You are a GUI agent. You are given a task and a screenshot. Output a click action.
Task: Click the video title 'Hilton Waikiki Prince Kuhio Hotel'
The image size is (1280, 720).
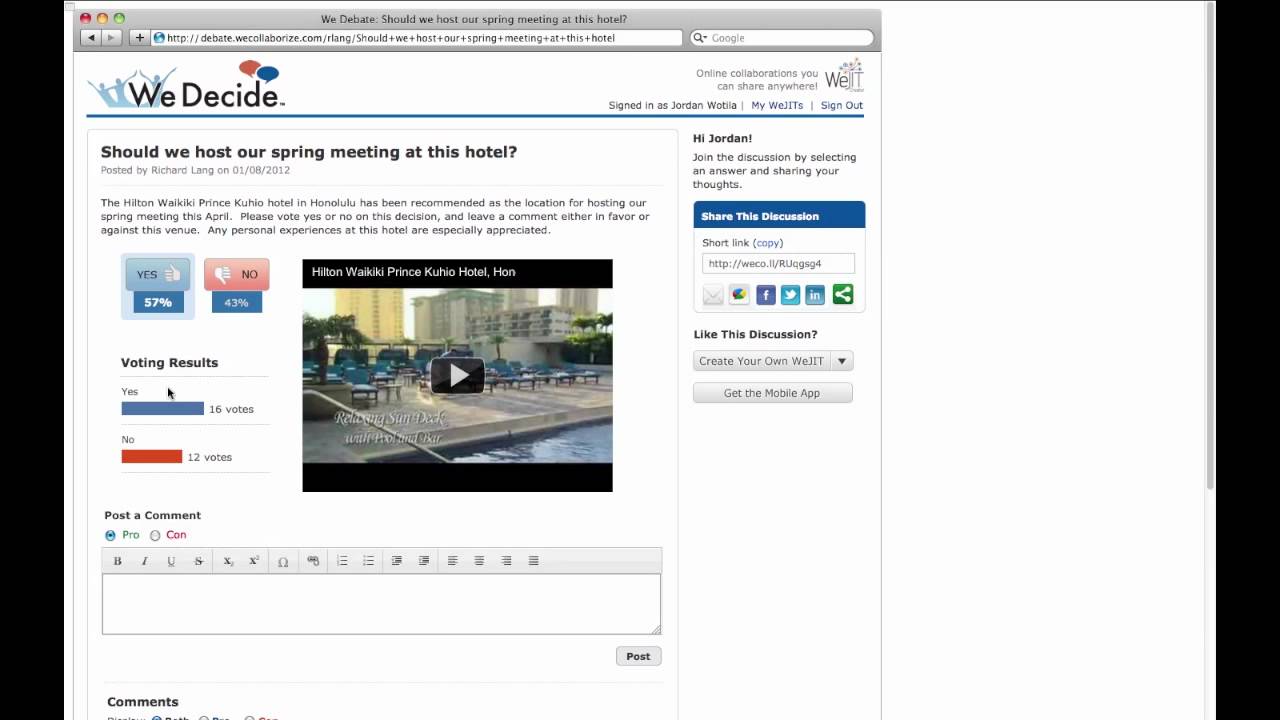[413, 272]
